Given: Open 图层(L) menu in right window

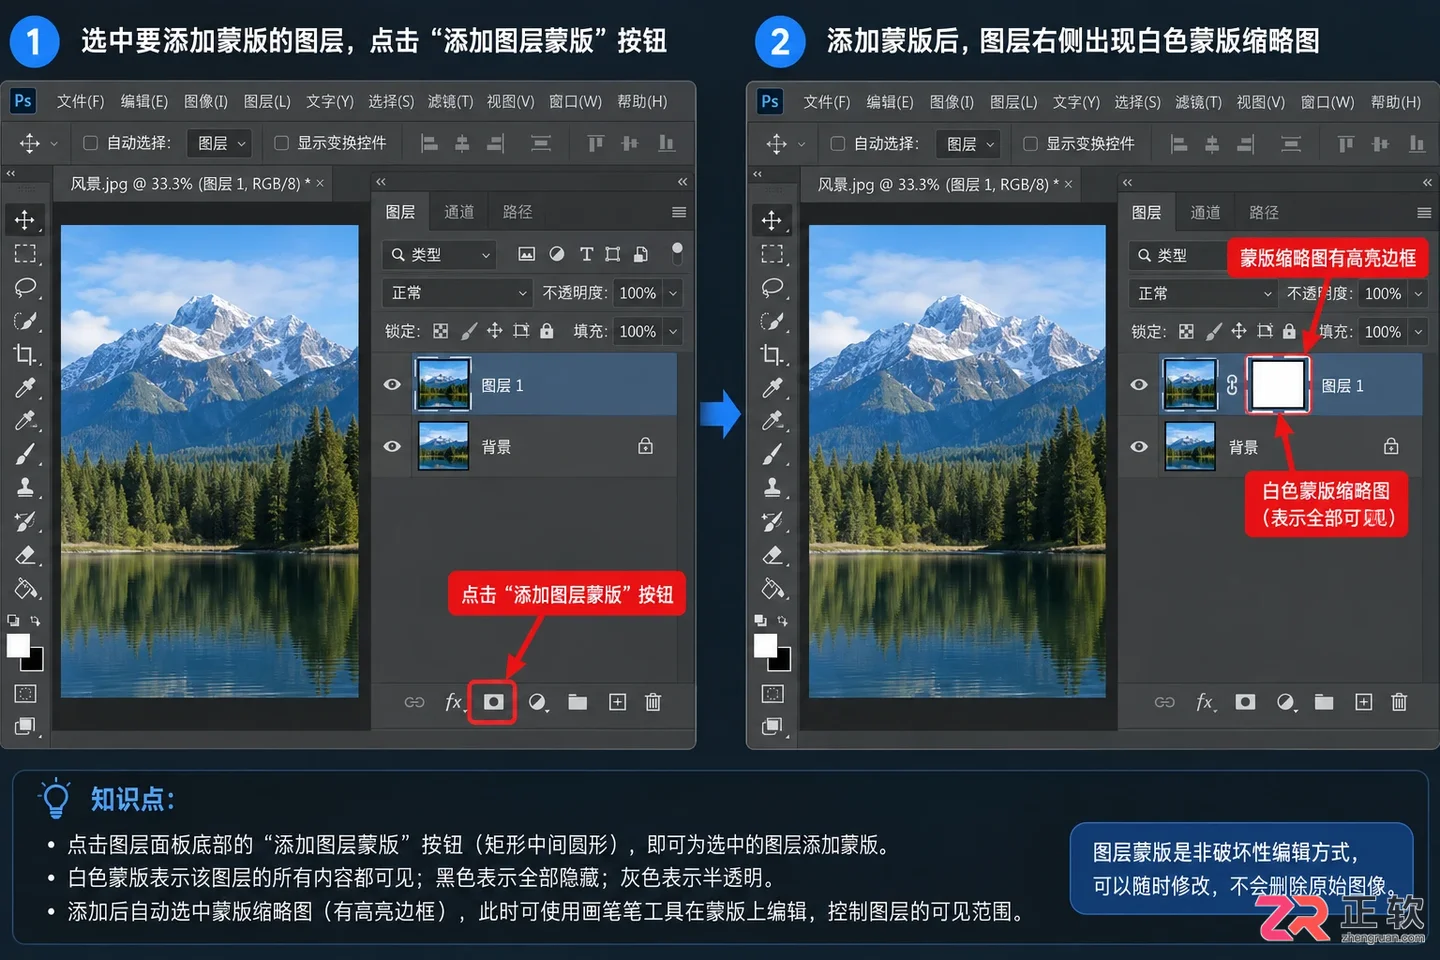Looking at the screenshot, I should pos(1013,102).
